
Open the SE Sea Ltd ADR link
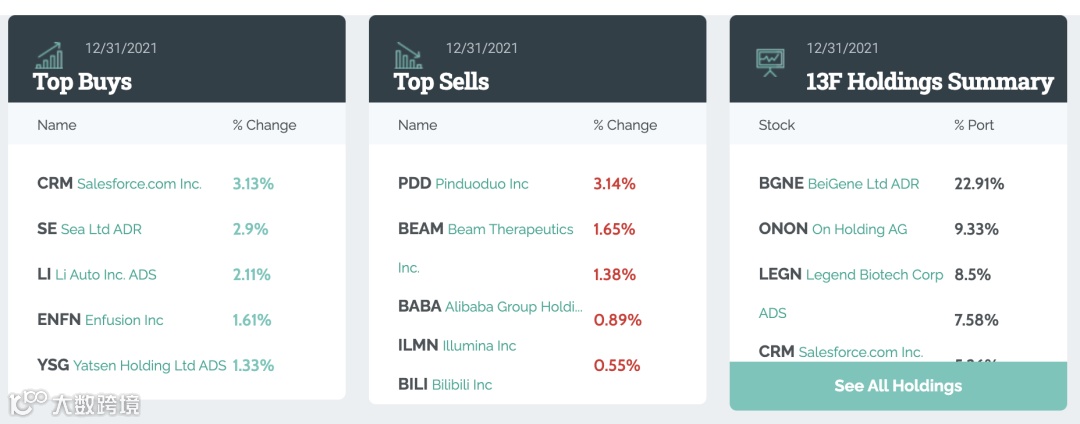coord(89,229)
